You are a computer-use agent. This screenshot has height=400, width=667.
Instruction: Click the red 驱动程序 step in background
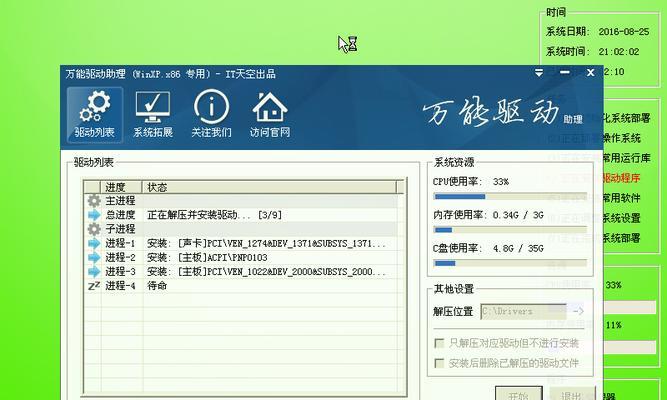[621, 178]
